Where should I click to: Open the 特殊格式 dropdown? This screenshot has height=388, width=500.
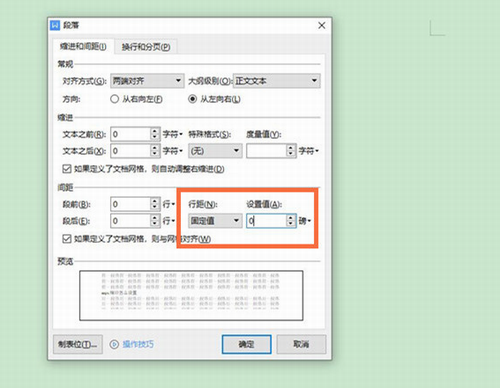tap(215, 151)
